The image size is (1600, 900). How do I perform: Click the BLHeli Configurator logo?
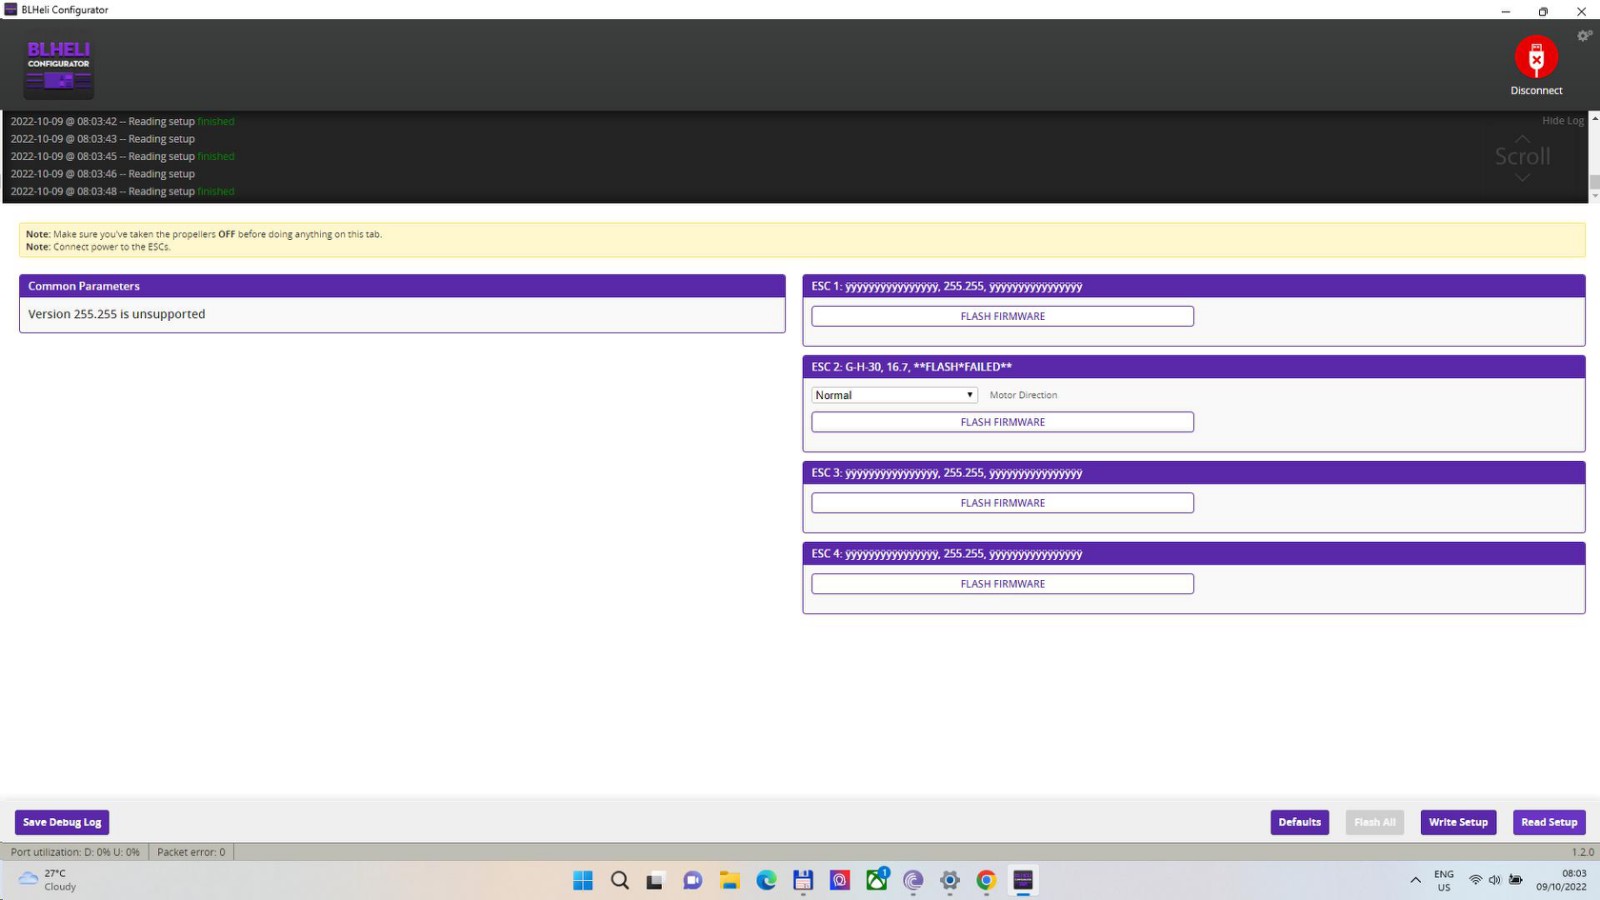pyautogui.click(x=59, y=67)
